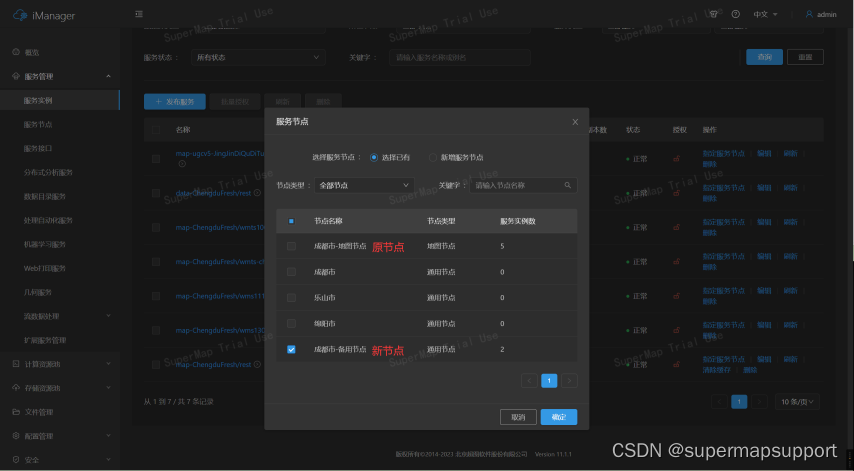Uncheck the 成都市-备用节点 row checkbox
Screen dimensions: 854x471
291,350
